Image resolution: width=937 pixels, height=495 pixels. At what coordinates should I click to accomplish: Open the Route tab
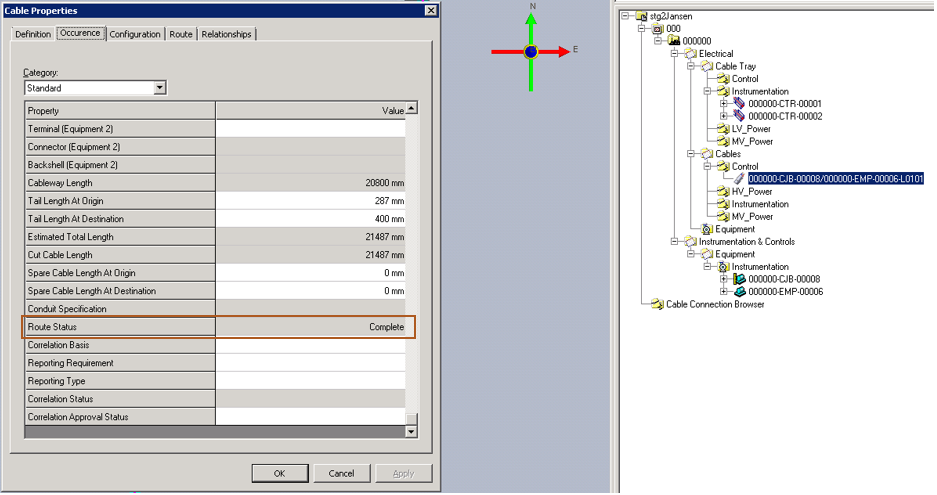pos(181,34)
